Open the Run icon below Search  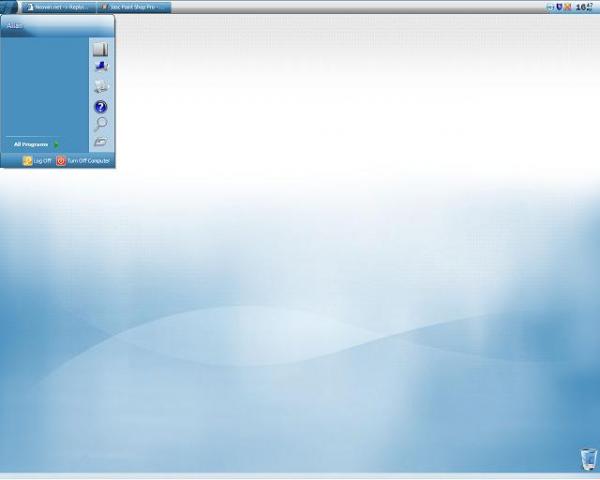101,142
